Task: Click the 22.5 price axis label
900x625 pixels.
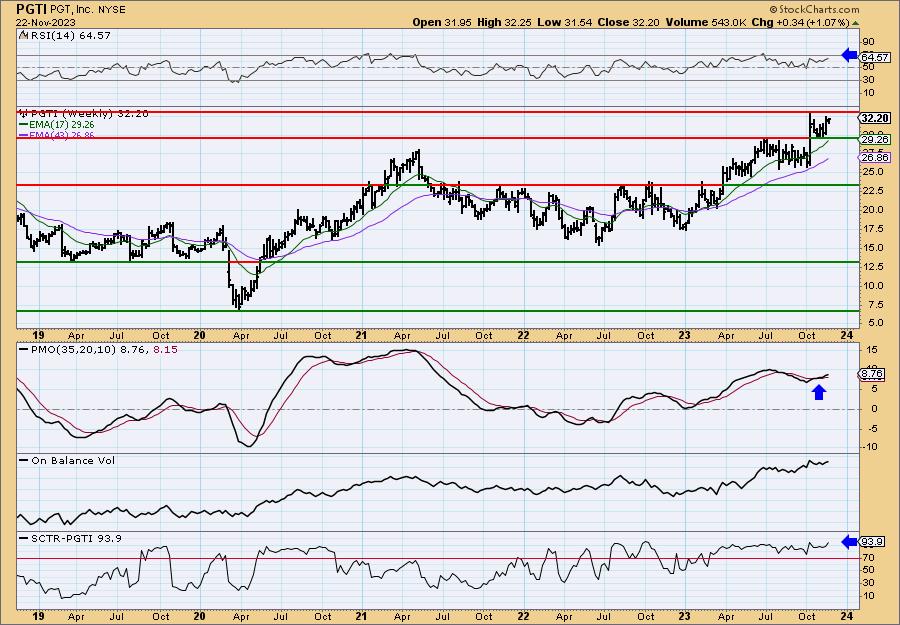Action: 872,191
